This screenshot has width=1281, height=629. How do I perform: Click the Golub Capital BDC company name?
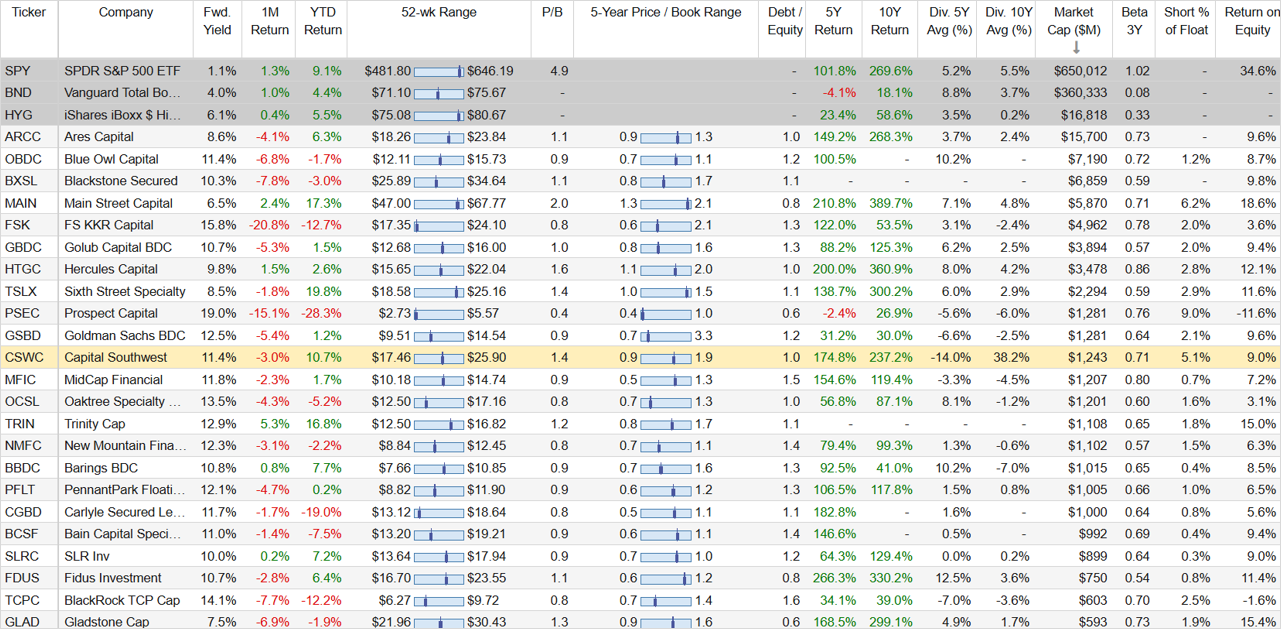pyautogui.click(x=118, y=247)
